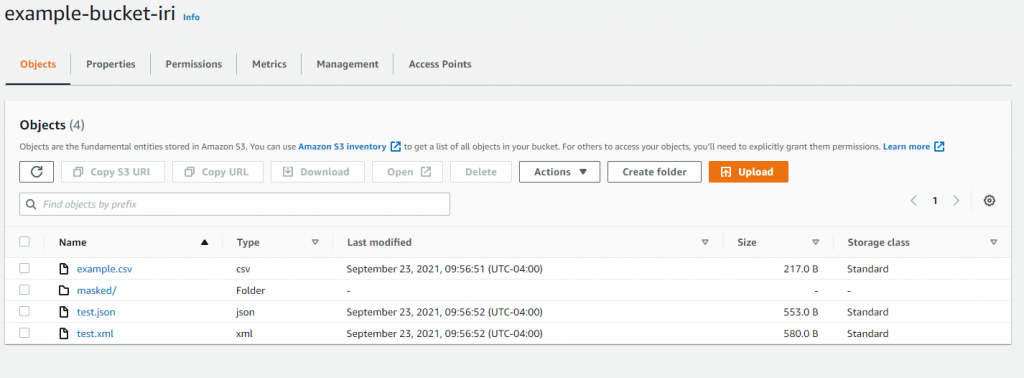Viewport: 1024px width, 378px height.
Task: Go to next page with right chevron
Action: tap(956, 201)
